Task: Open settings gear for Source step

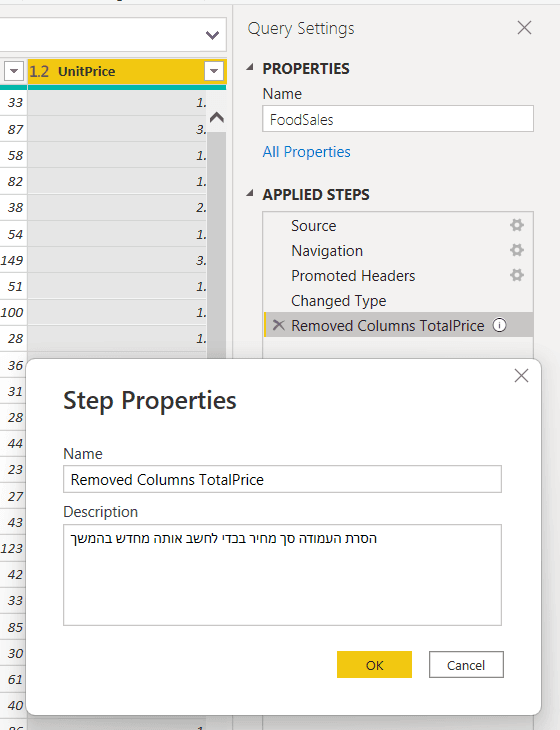Action: point(517,225)
